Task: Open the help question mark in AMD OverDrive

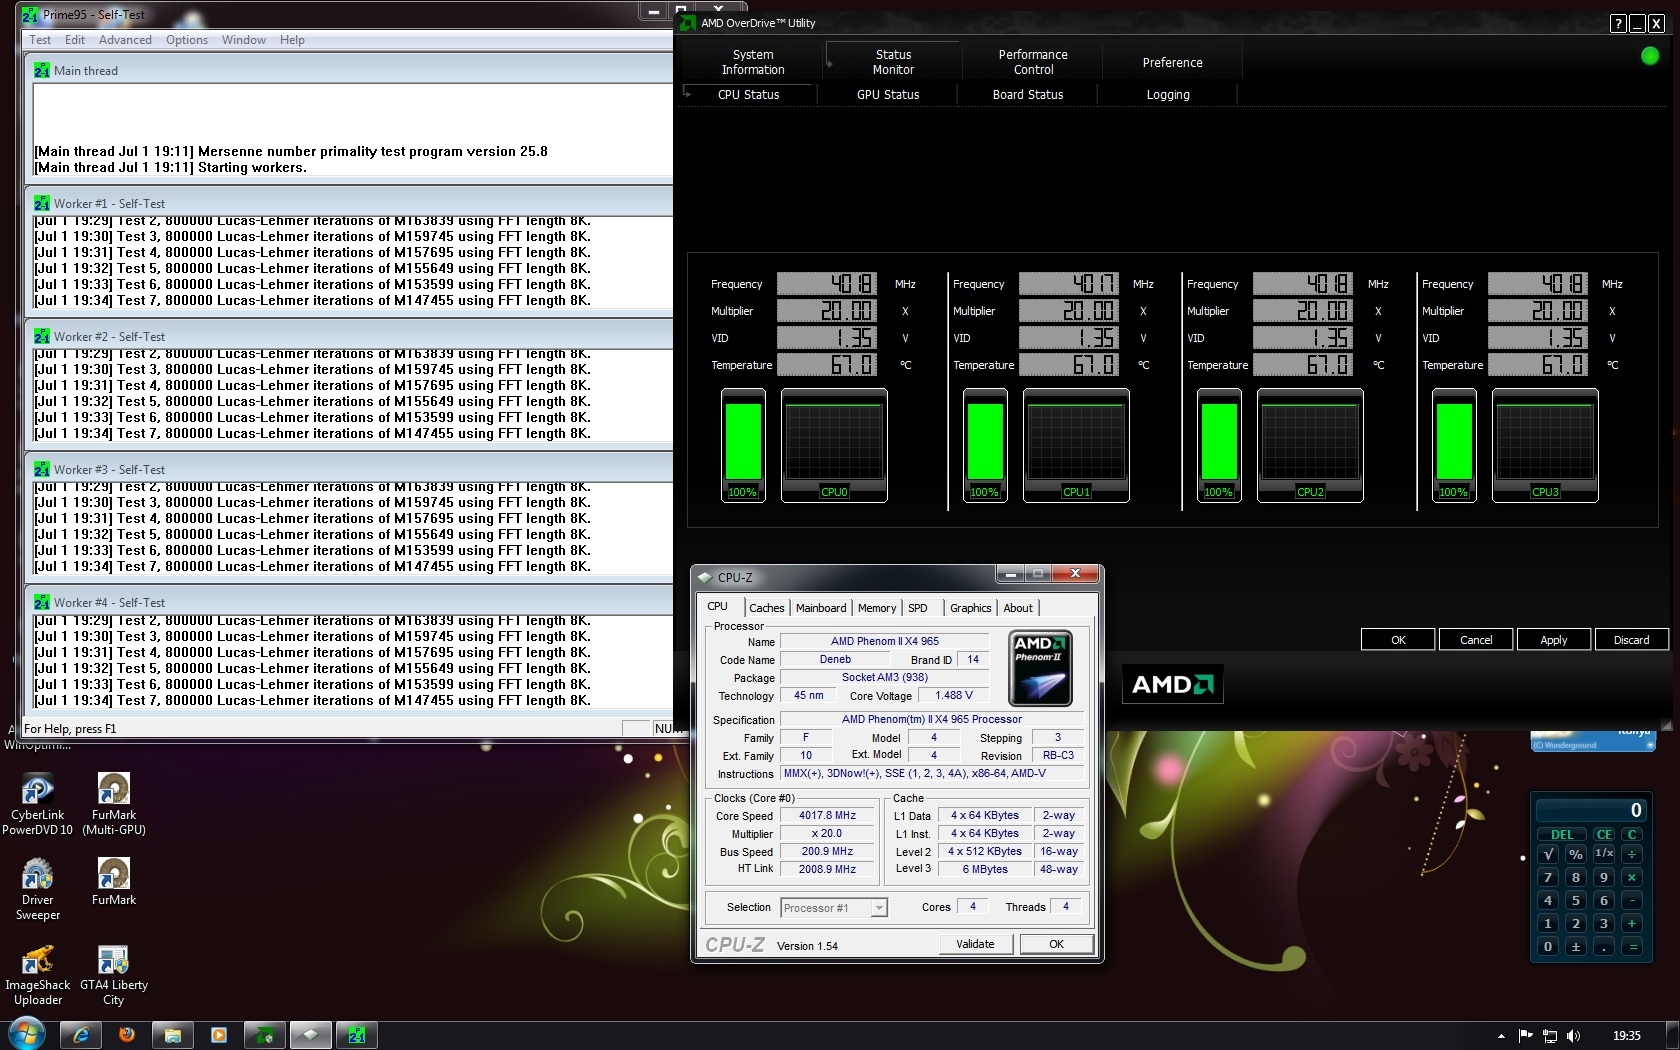Action: pyautogui.click(x=1618, y=24)
